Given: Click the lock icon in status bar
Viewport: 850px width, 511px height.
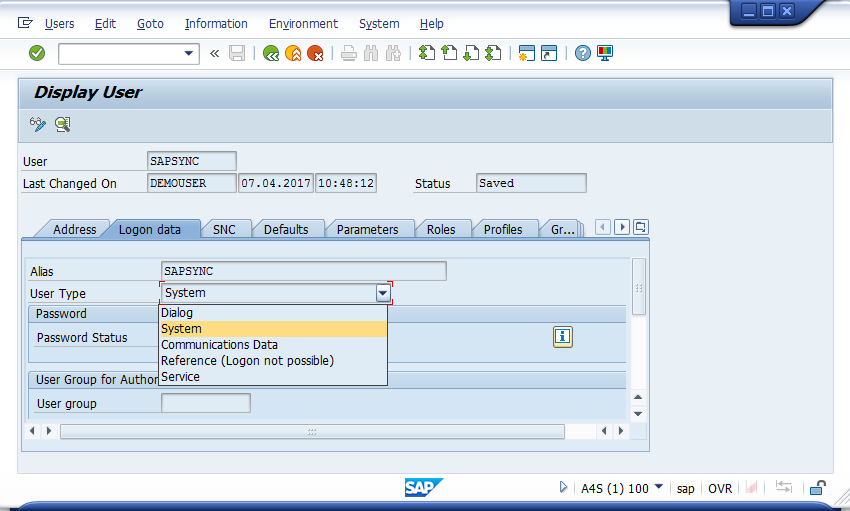Looking at the screenshot, I should click(x=817, y=488).
